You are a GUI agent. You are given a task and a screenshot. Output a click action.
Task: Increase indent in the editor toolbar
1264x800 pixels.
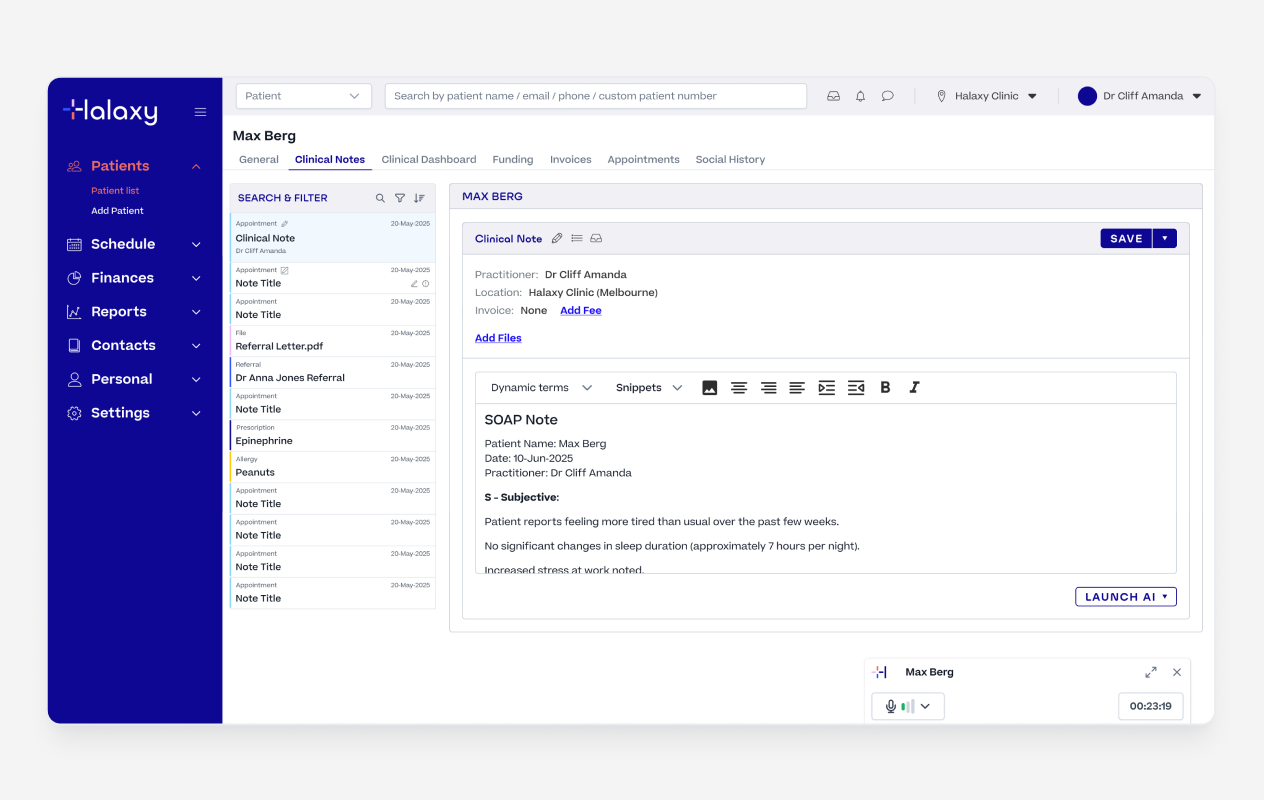pos(826,388)
